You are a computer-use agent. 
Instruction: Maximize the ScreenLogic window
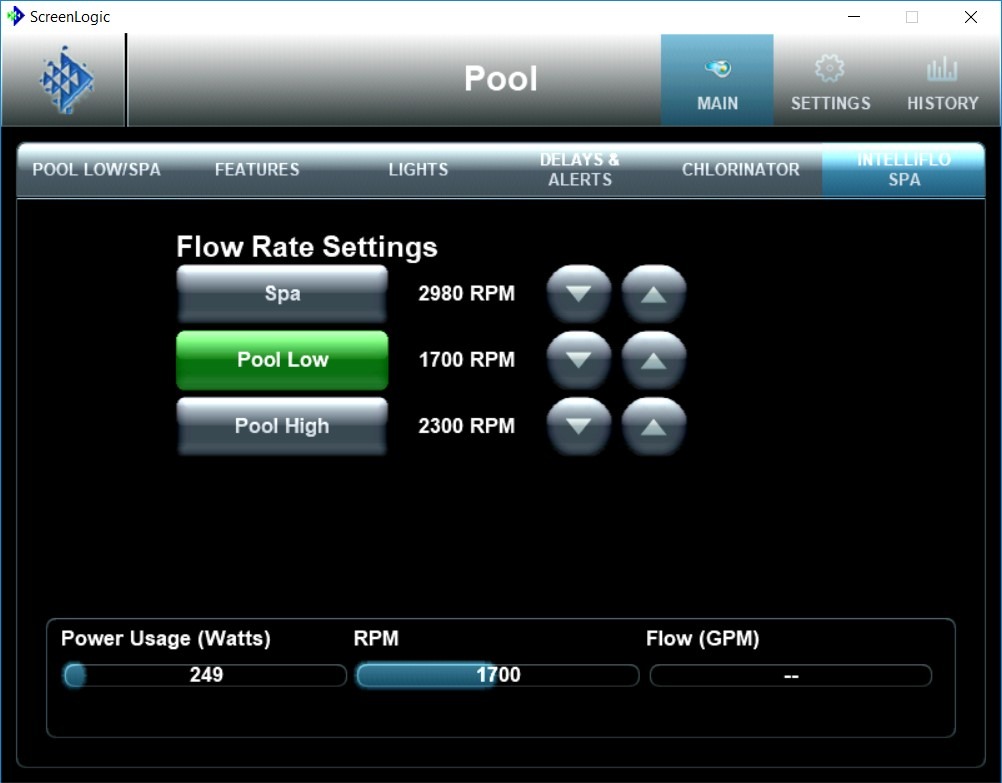click(x=912, y=17)
